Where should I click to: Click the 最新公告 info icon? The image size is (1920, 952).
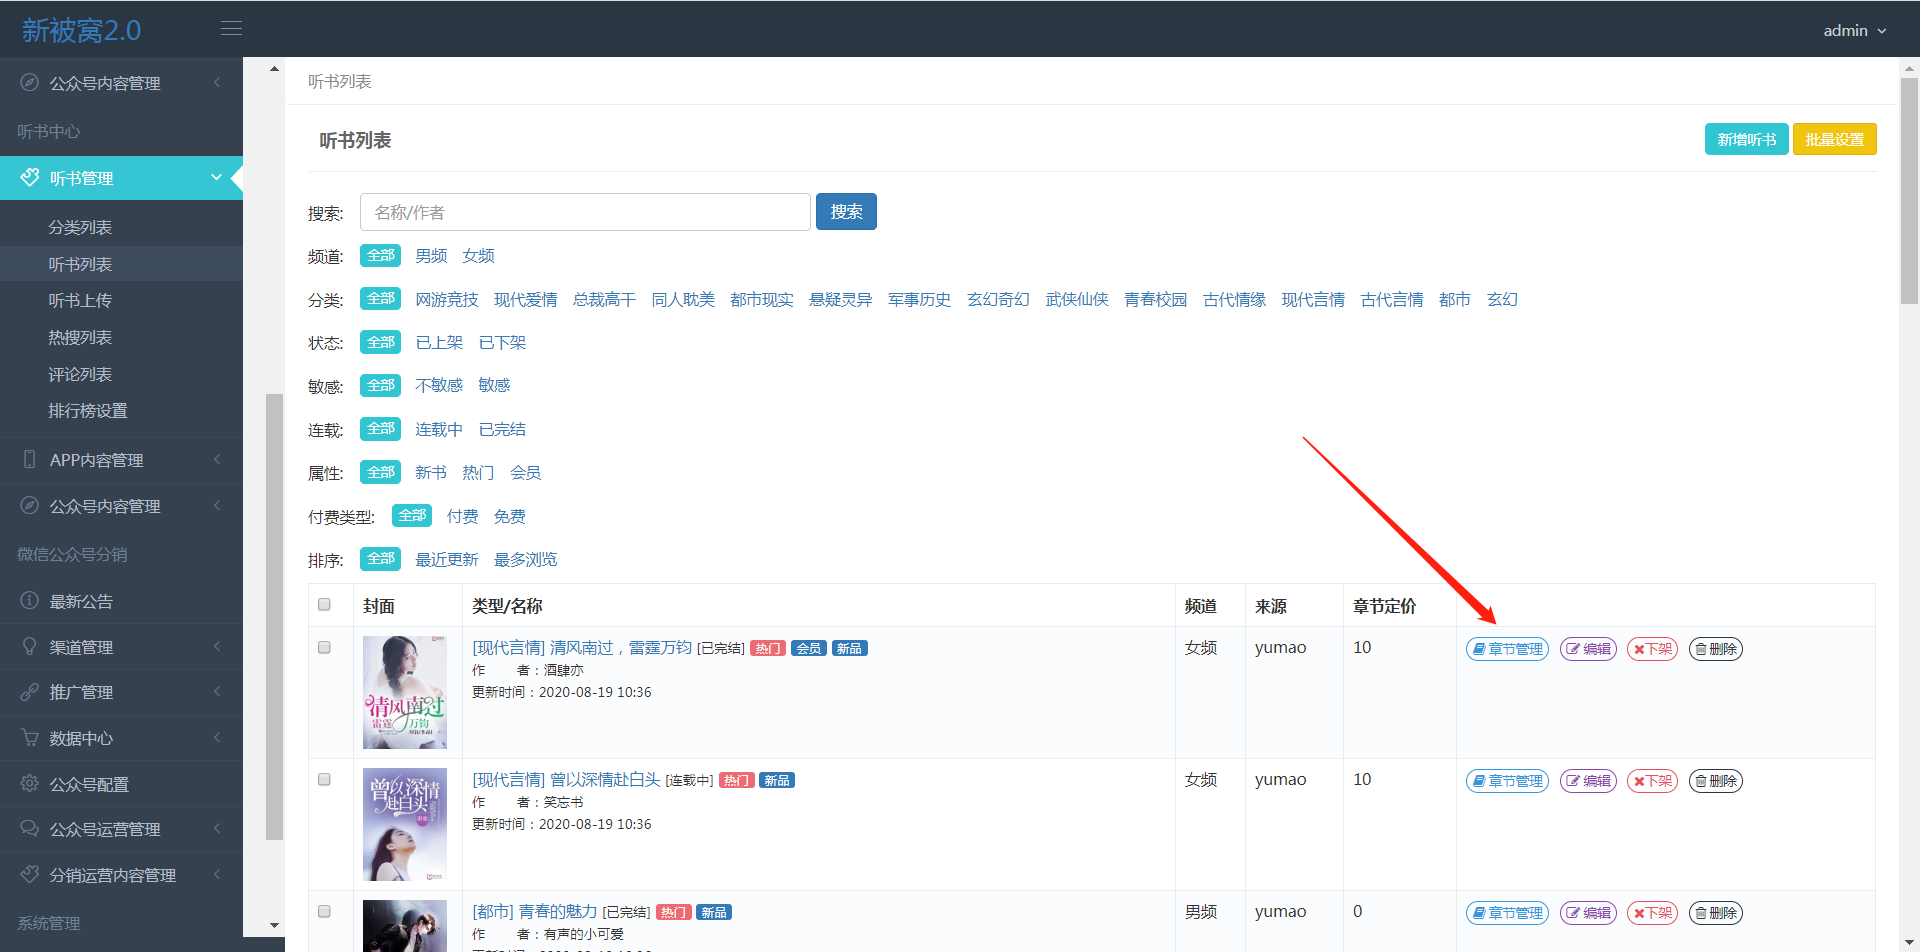point(30,600)
